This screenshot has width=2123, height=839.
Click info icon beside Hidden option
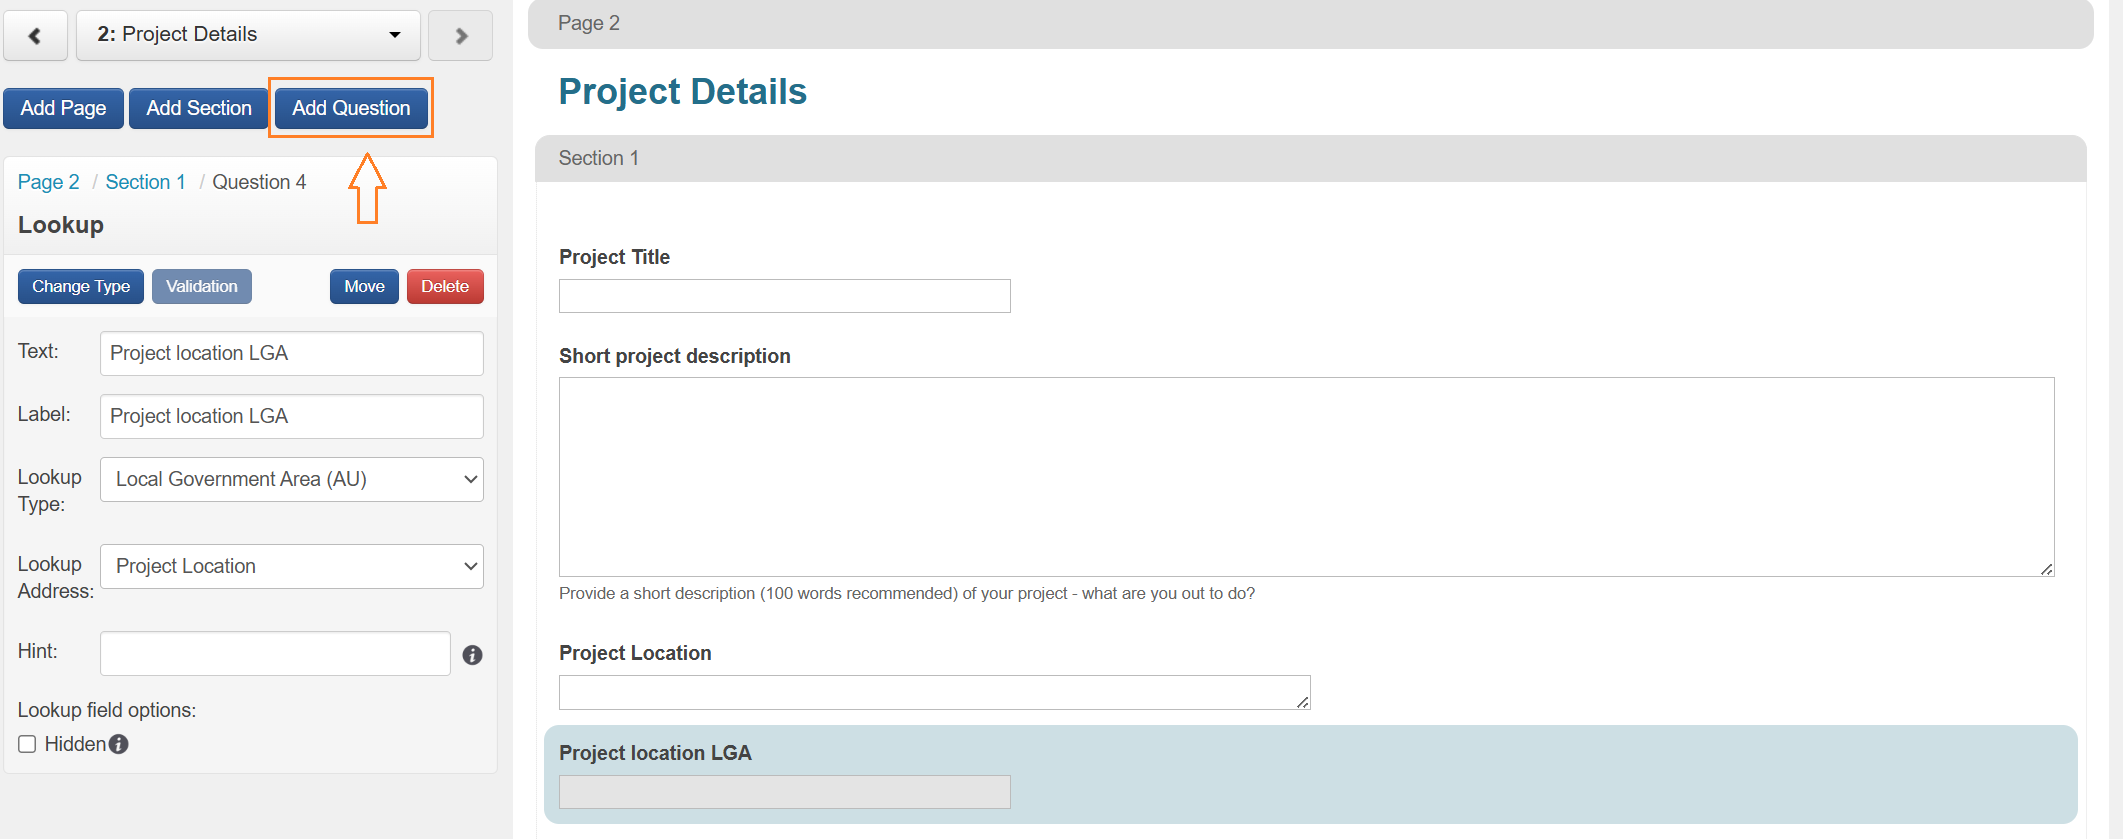click(119, 744)
